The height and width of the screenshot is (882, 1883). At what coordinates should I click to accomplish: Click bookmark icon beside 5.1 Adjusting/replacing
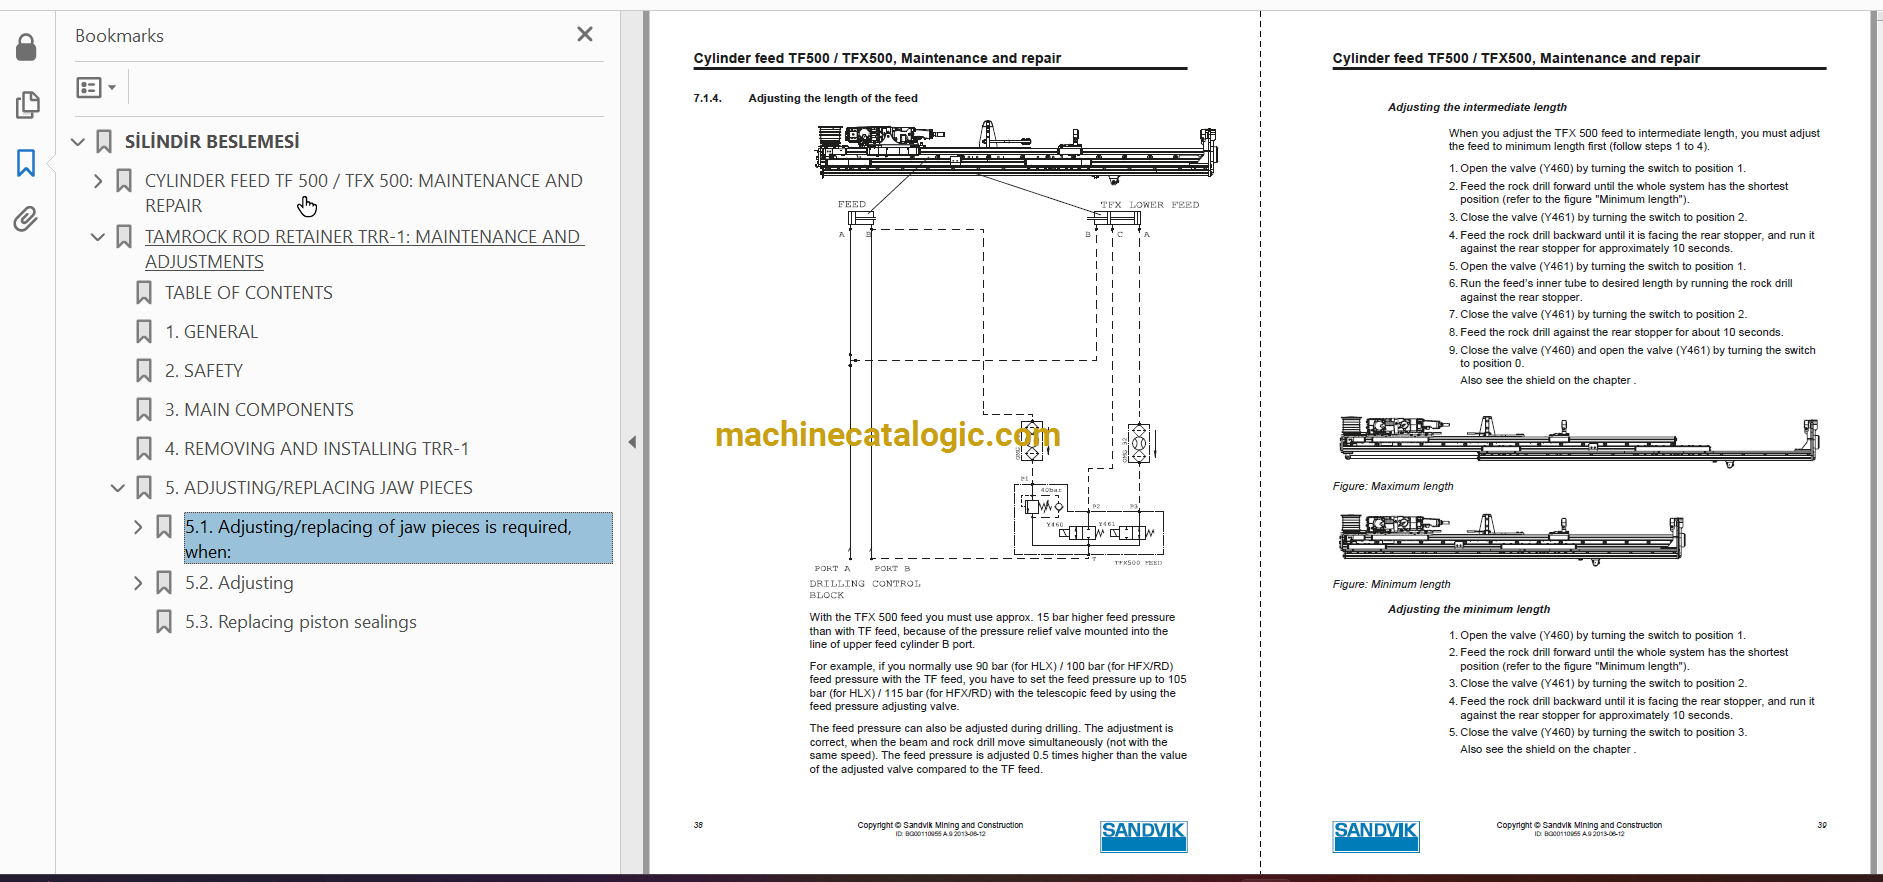(x=164, y=527)
